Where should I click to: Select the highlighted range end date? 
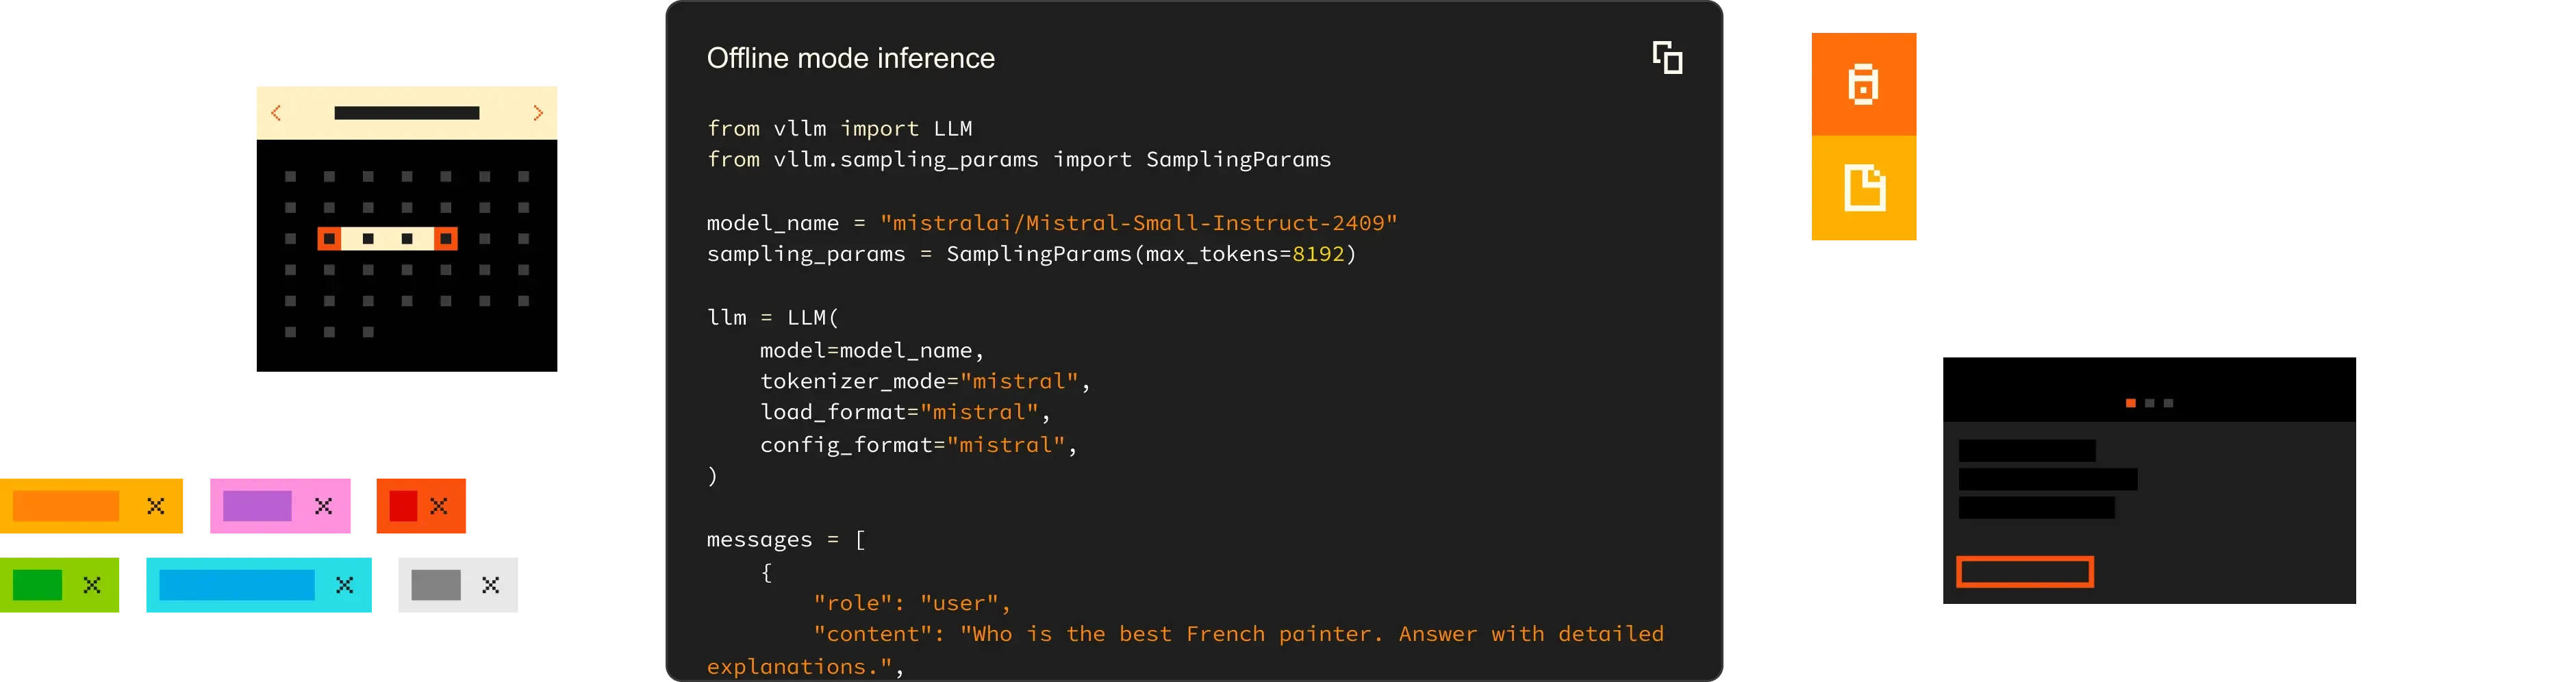click(446, 238)
